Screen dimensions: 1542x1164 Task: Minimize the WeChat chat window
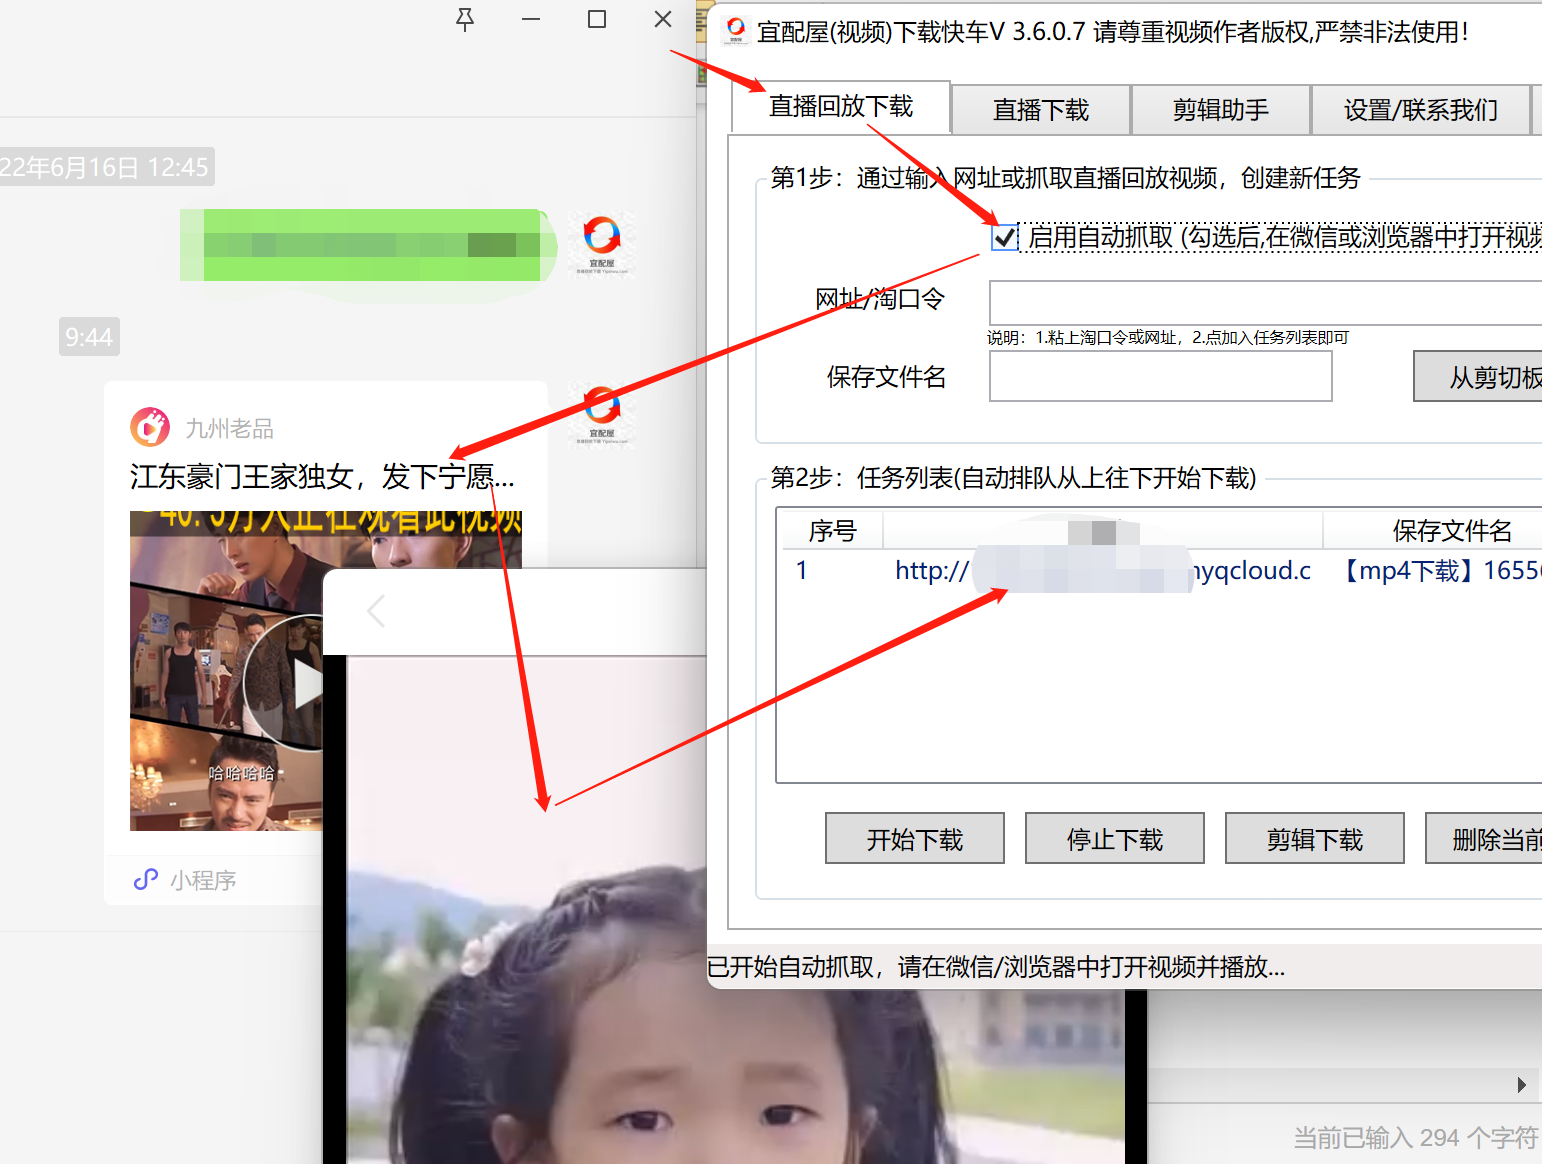[x=531, y=20]
